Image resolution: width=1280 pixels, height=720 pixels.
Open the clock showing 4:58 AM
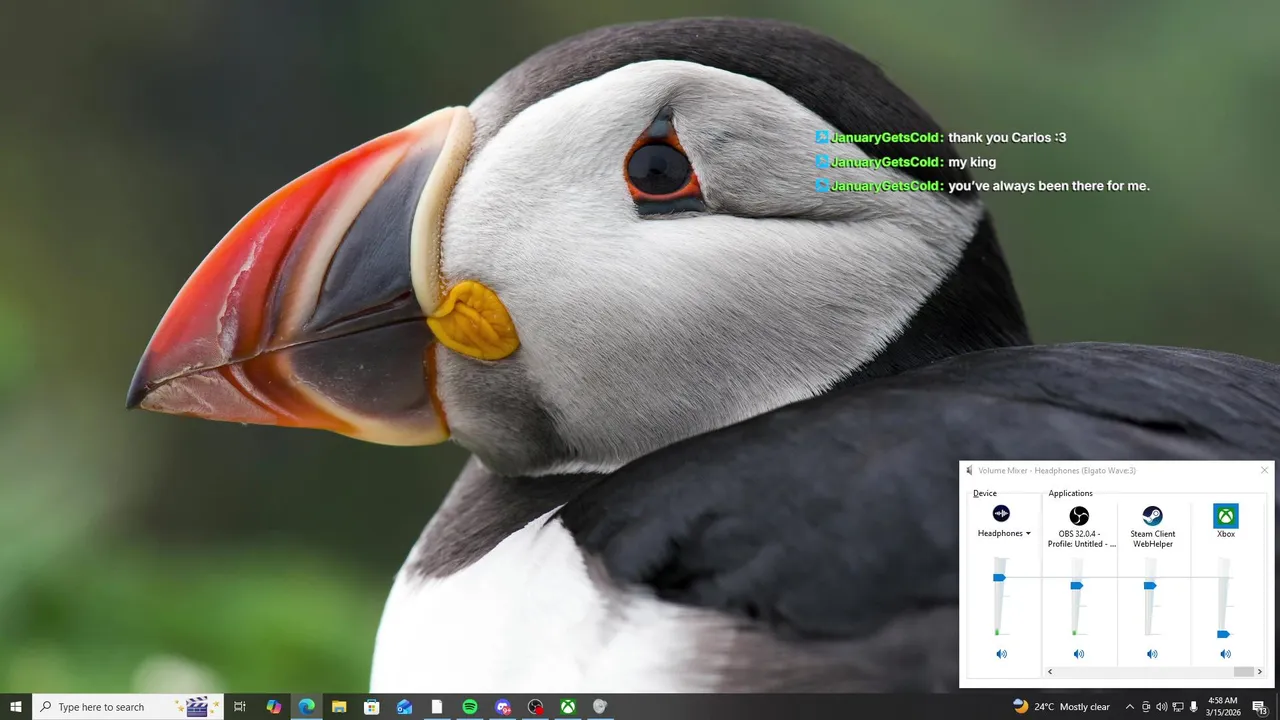1222,707
